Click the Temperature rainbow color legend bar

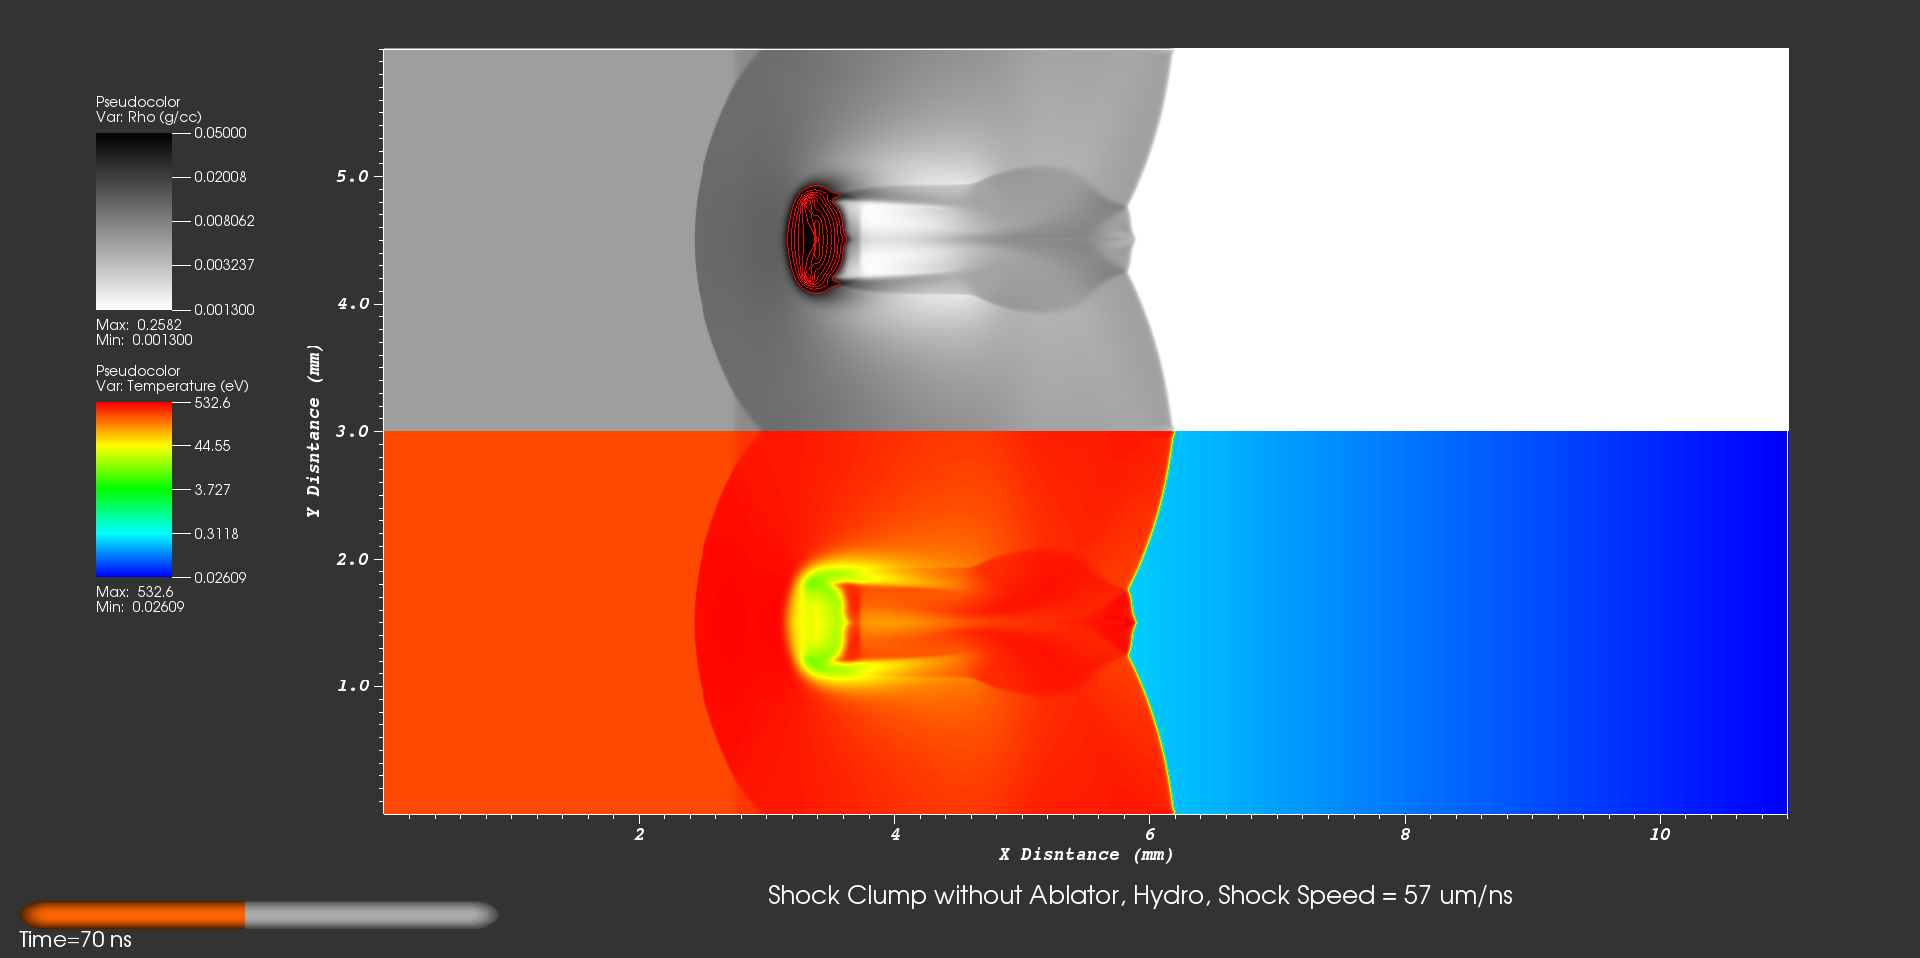134,490
